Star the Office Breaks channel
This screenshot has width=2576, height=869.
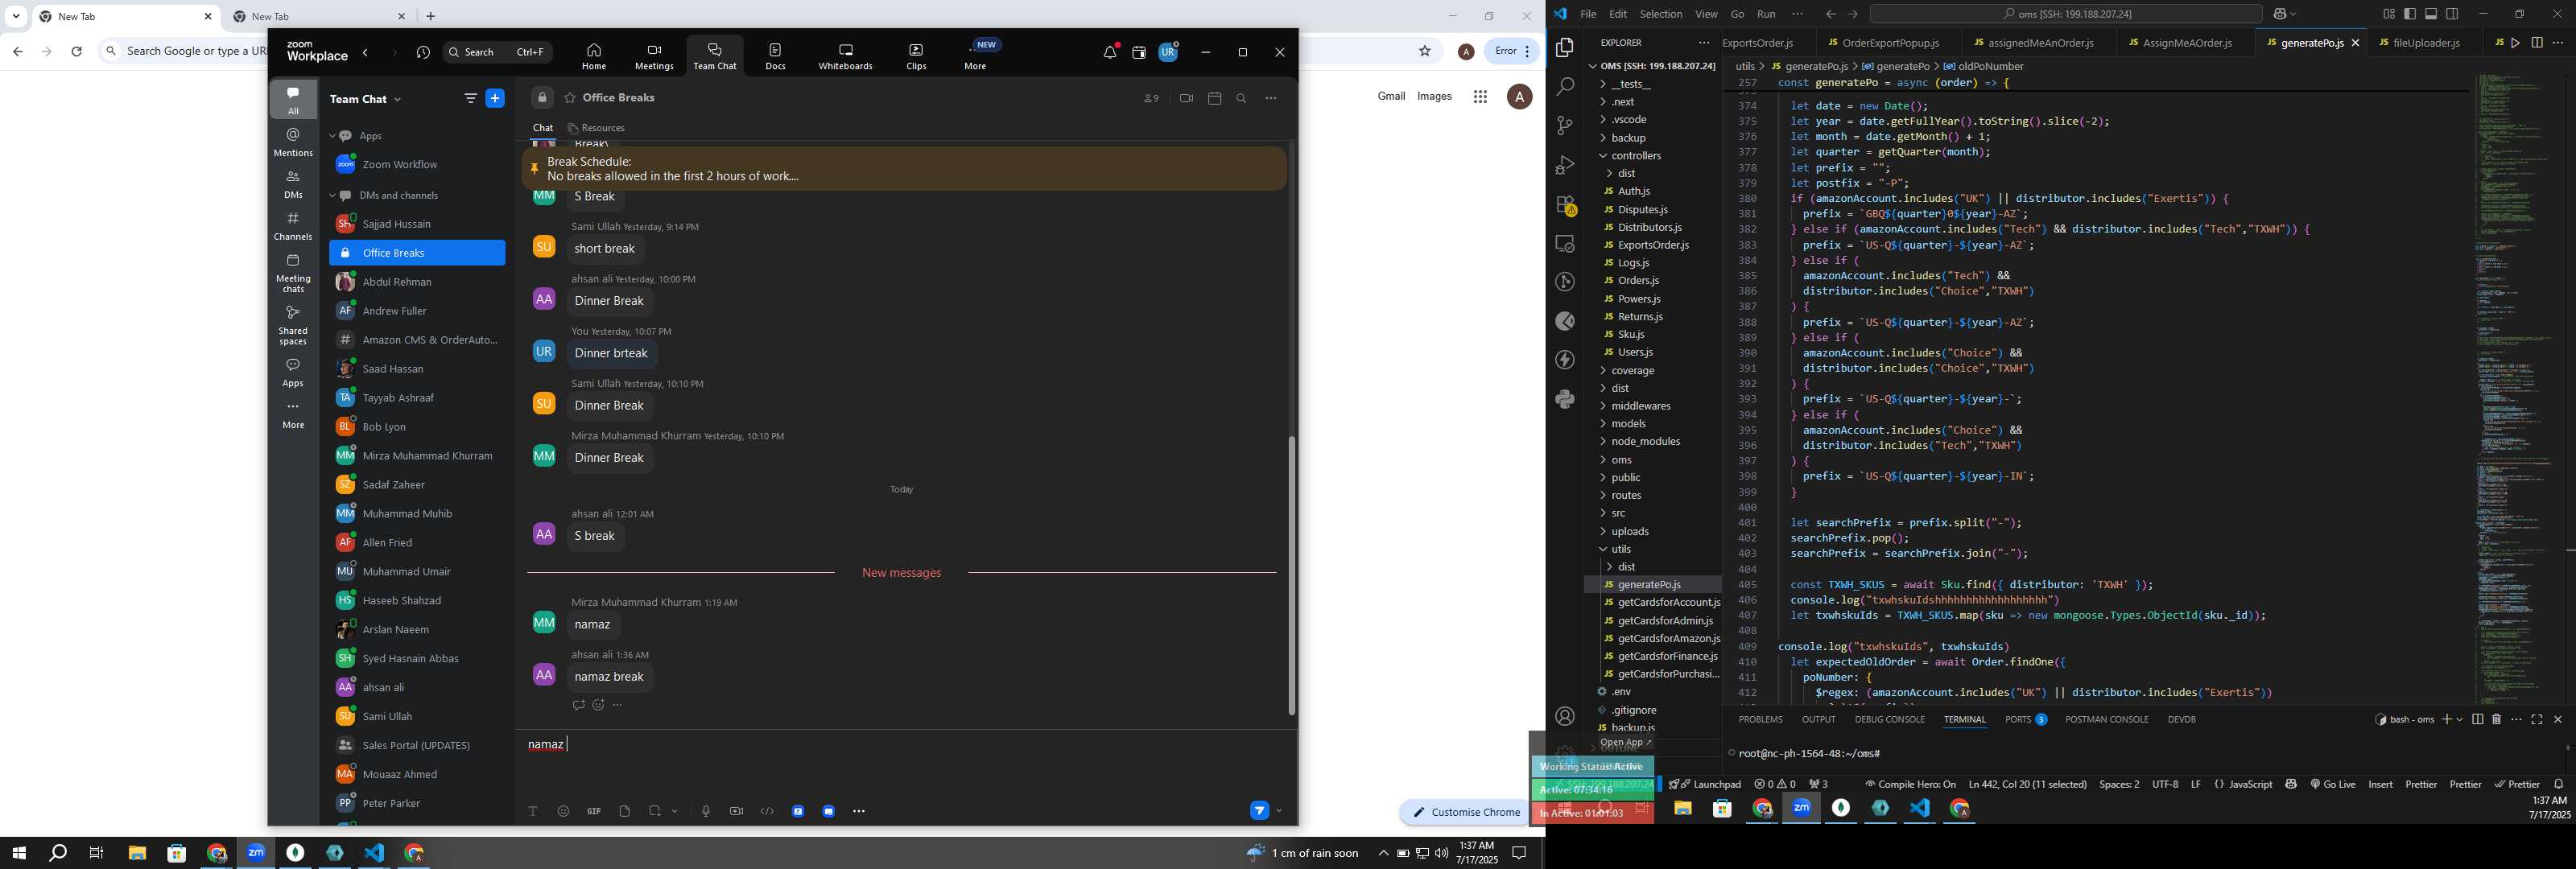click(x=570, y=98)
